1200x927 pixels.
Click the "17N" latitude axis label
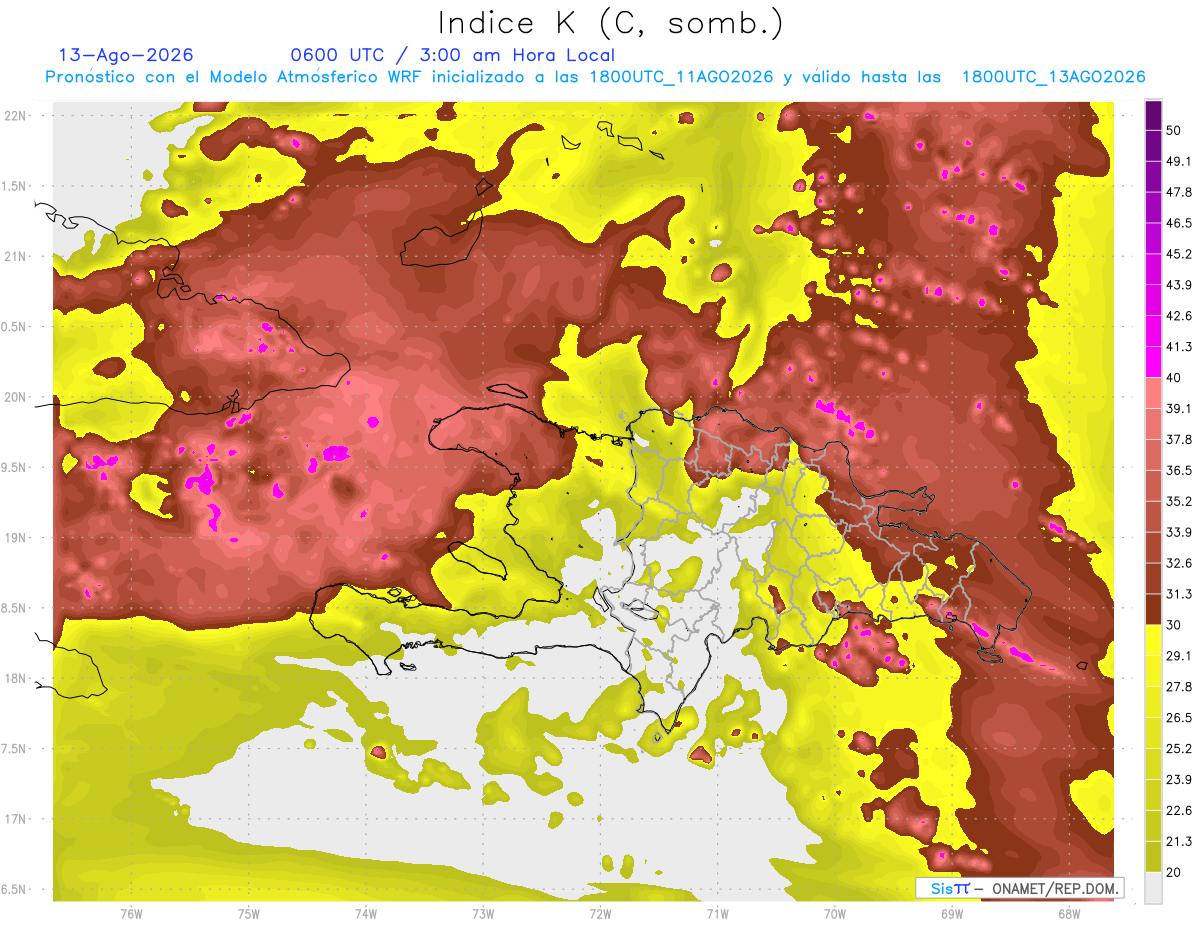coord(16,819)
